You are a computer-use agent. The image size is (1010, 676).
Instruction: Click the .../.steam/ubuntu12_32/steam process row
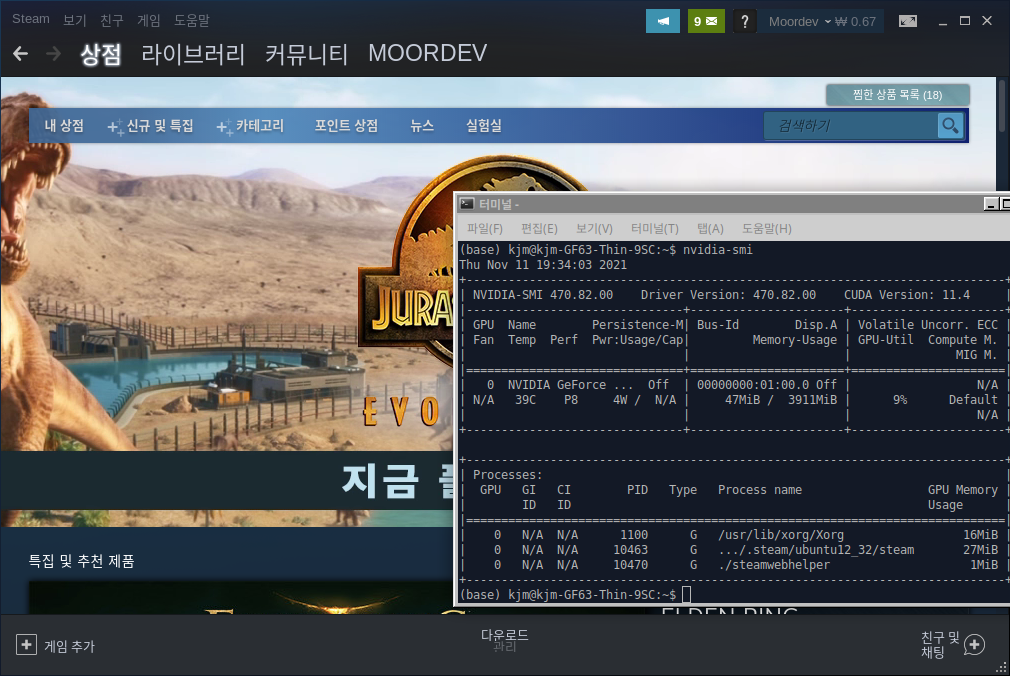[x=730, y=550]
